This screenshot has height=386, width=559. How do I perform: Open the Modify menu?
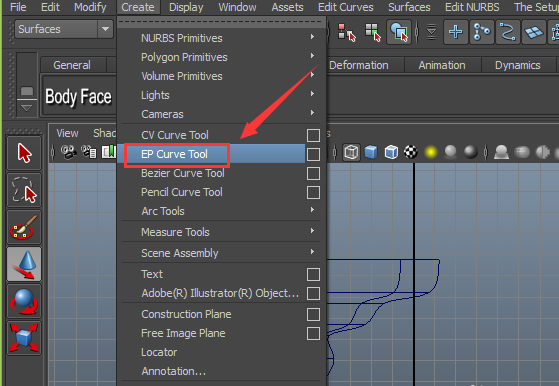pyautogui.click(x=90, y=7)
